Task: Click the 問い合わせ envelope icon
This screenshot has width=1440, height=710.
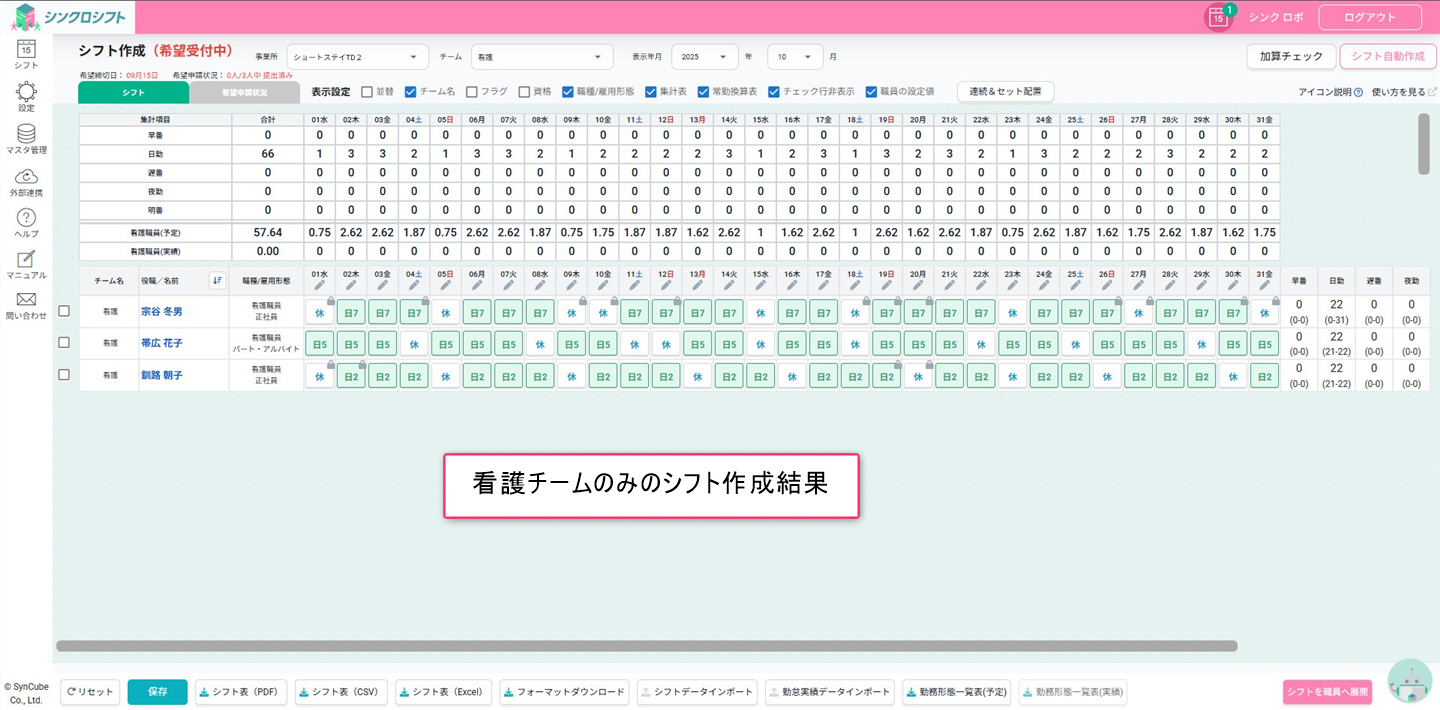Action: coord(26,300)
